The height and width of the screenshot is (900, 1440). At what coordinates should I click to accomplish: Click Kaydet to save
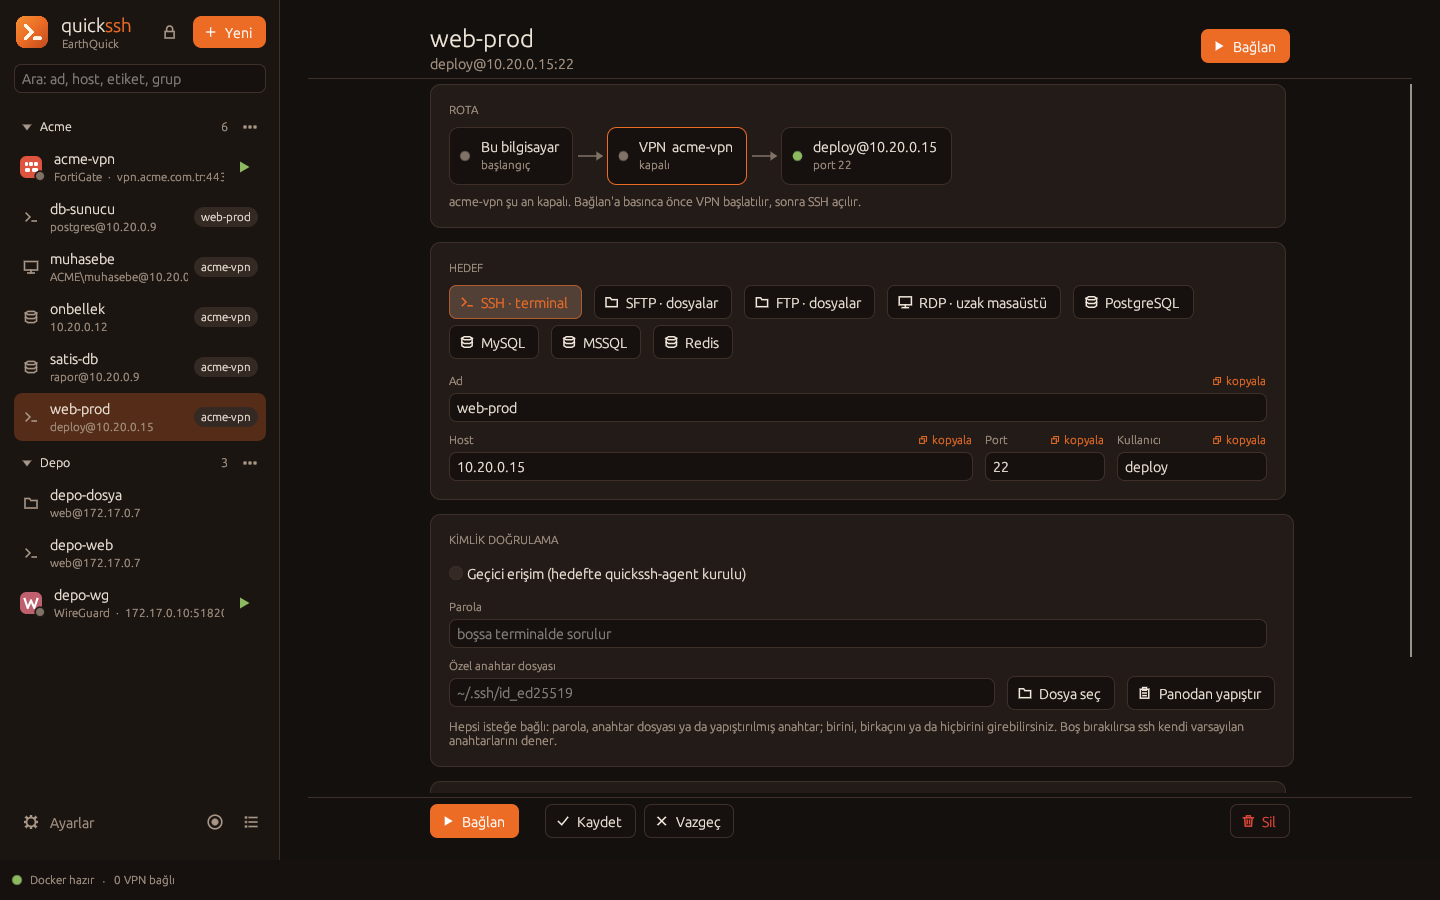[590, 821]
